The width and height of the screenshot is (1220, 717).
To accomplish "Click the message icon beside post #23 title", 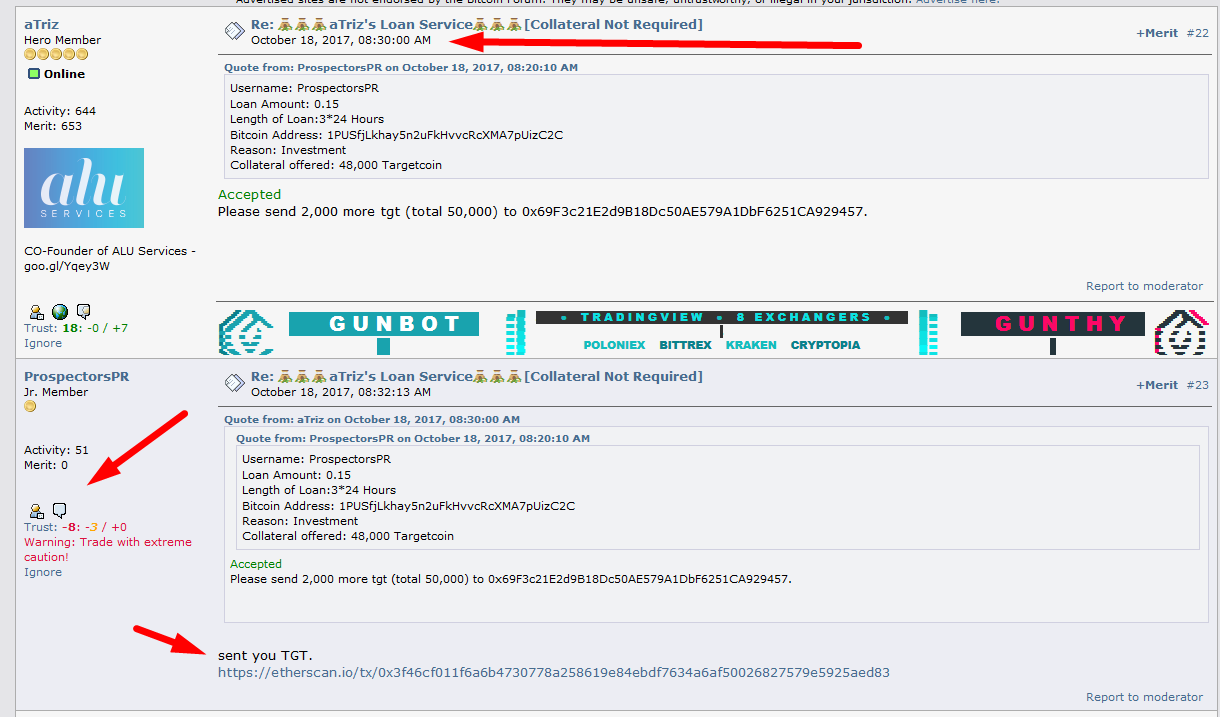I will coord(234,383).
